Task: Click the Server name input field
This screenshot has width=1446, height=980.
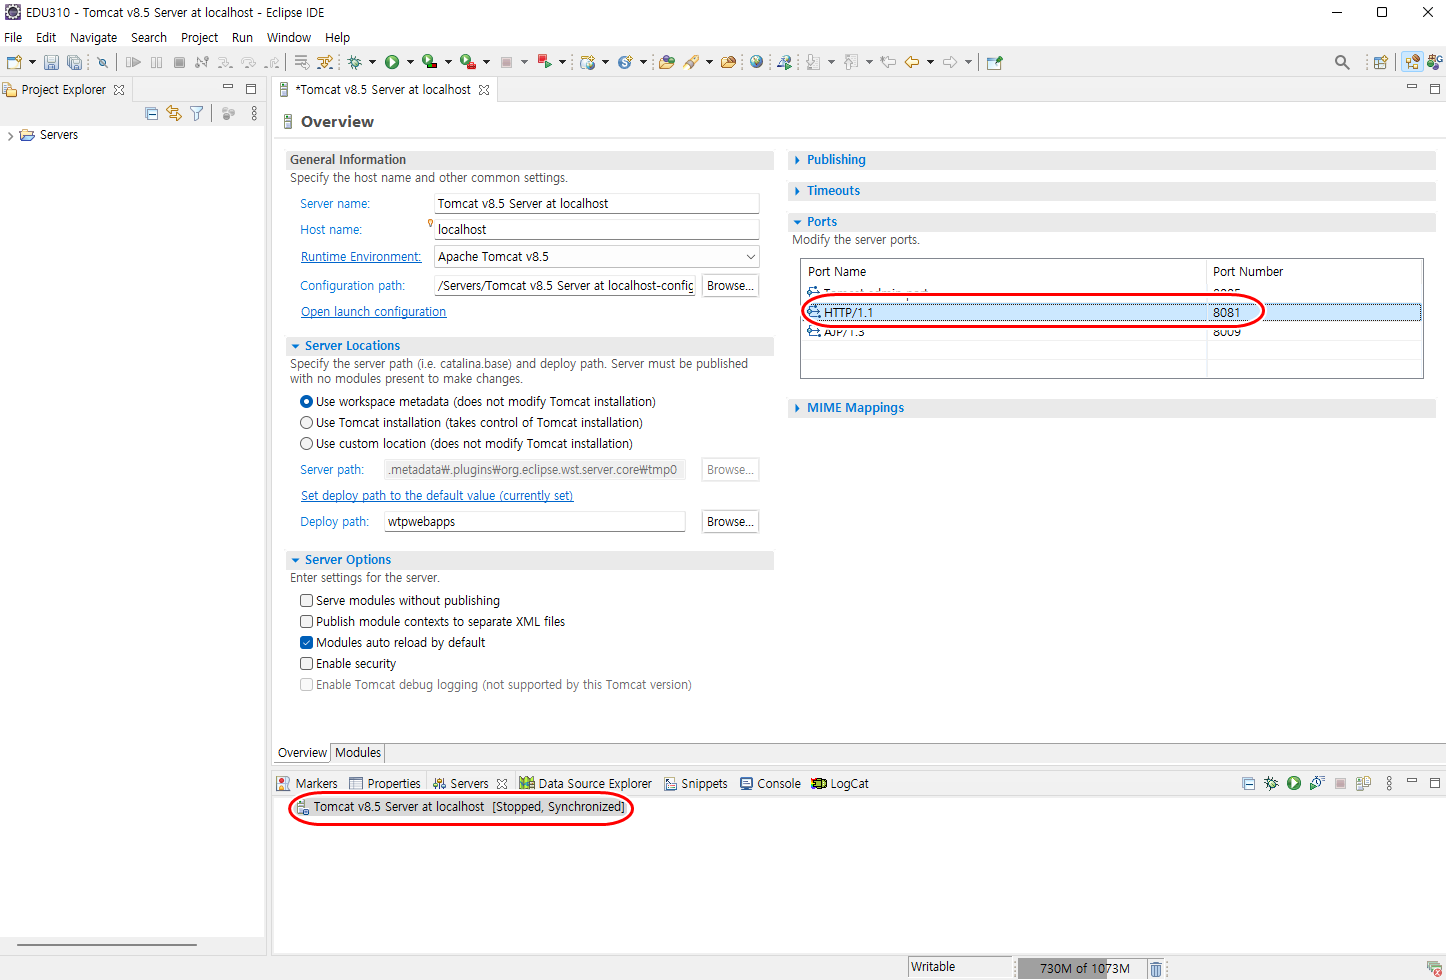Action: tap(596, 204)
